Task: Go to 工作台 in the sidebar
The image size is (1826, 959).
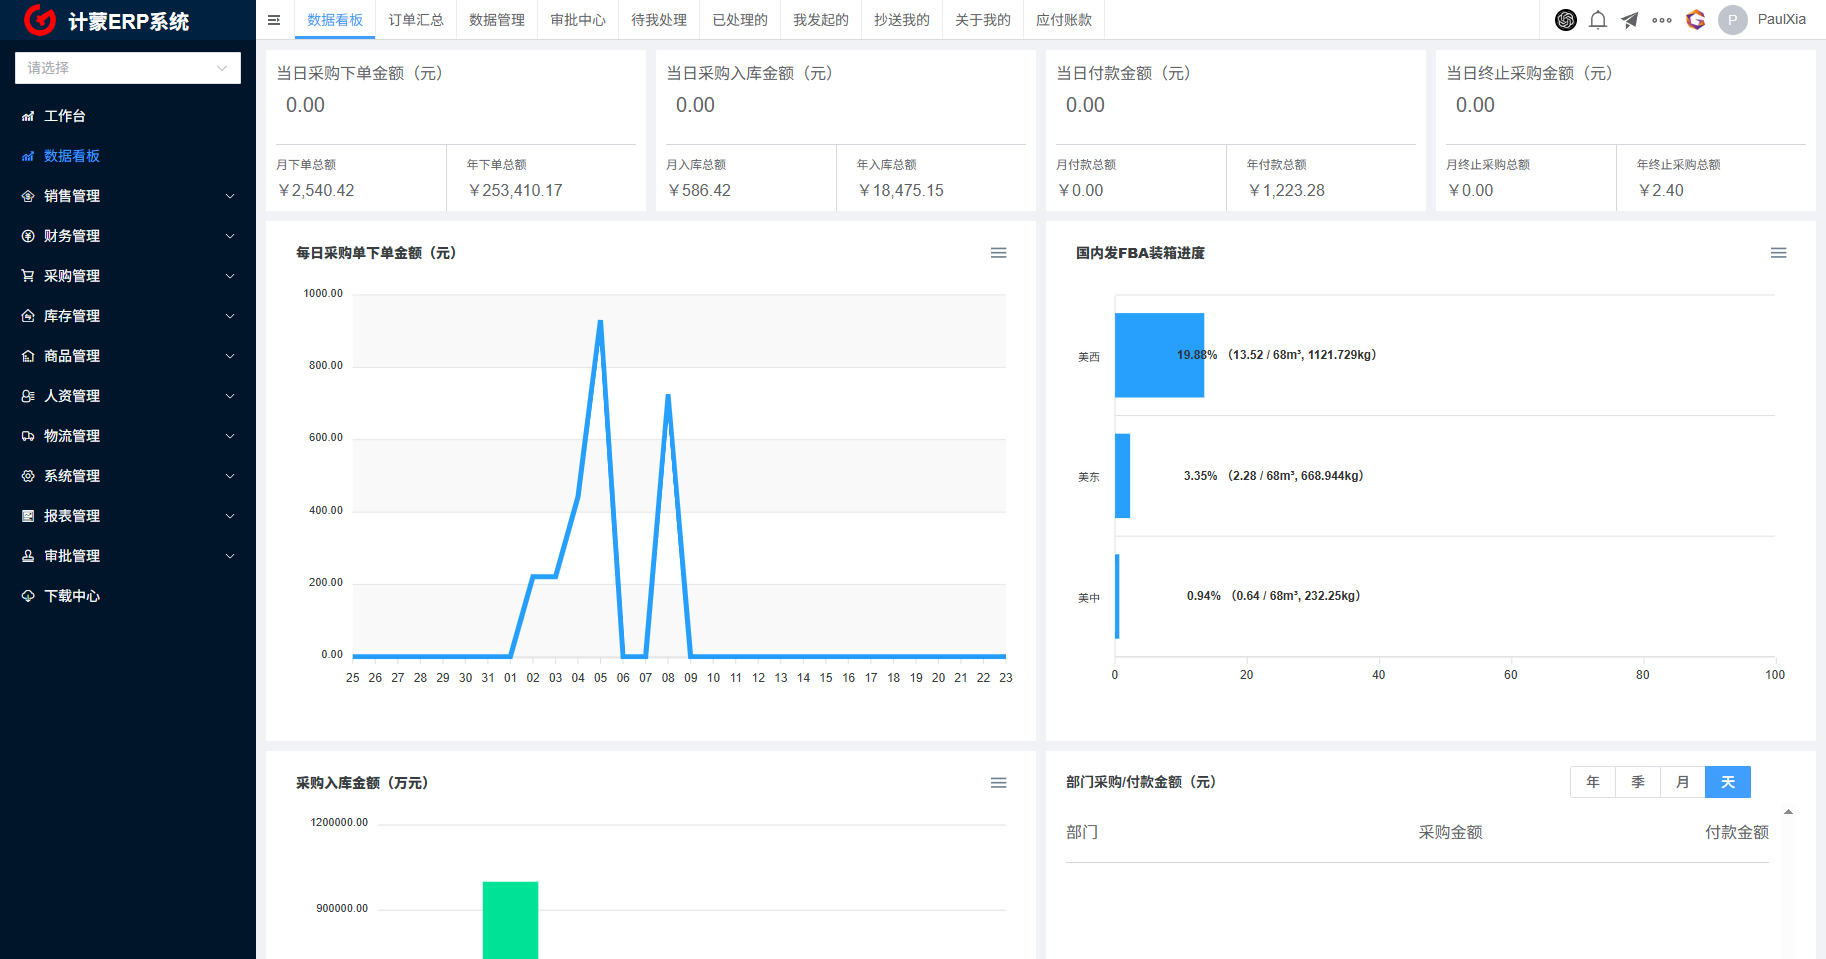Action: [x=65, y=116]
